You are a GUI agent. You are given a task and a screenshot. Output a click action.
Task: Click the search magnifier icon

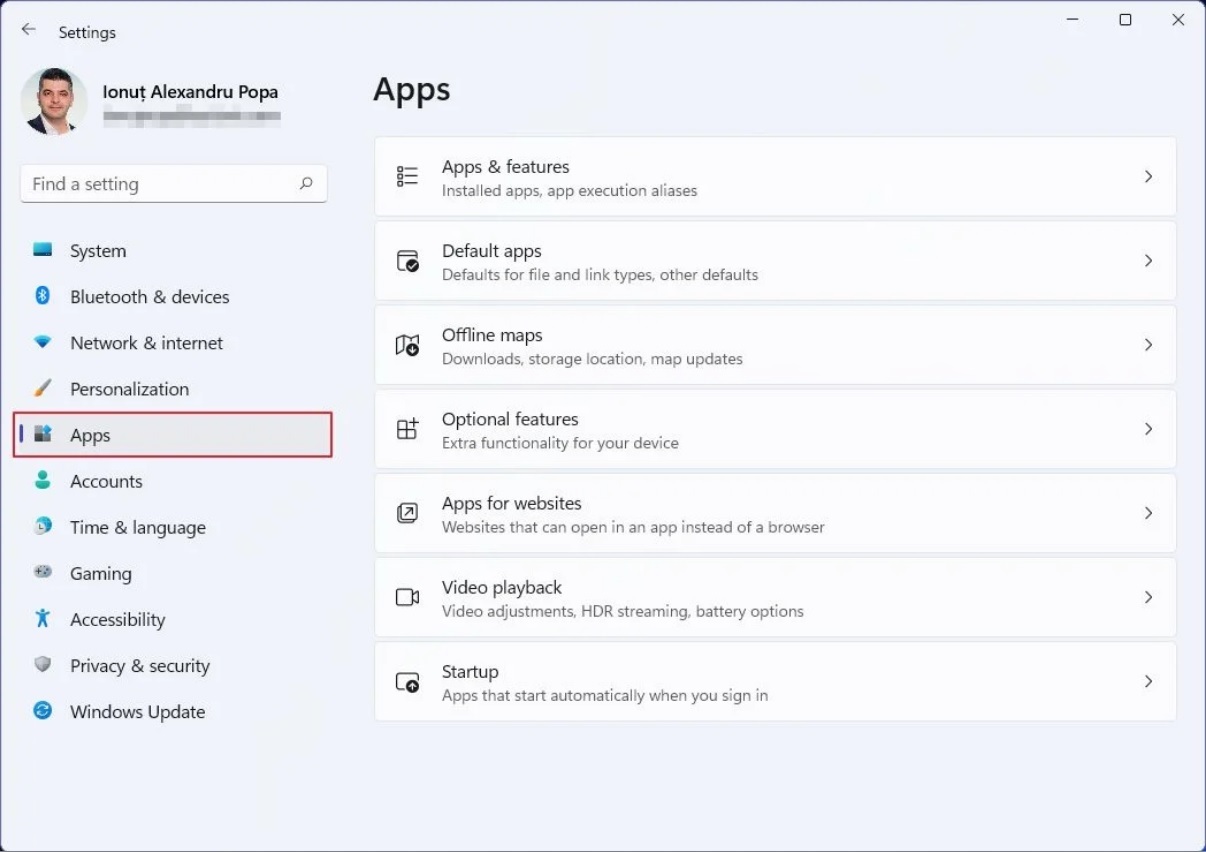(x=306, y=183)
